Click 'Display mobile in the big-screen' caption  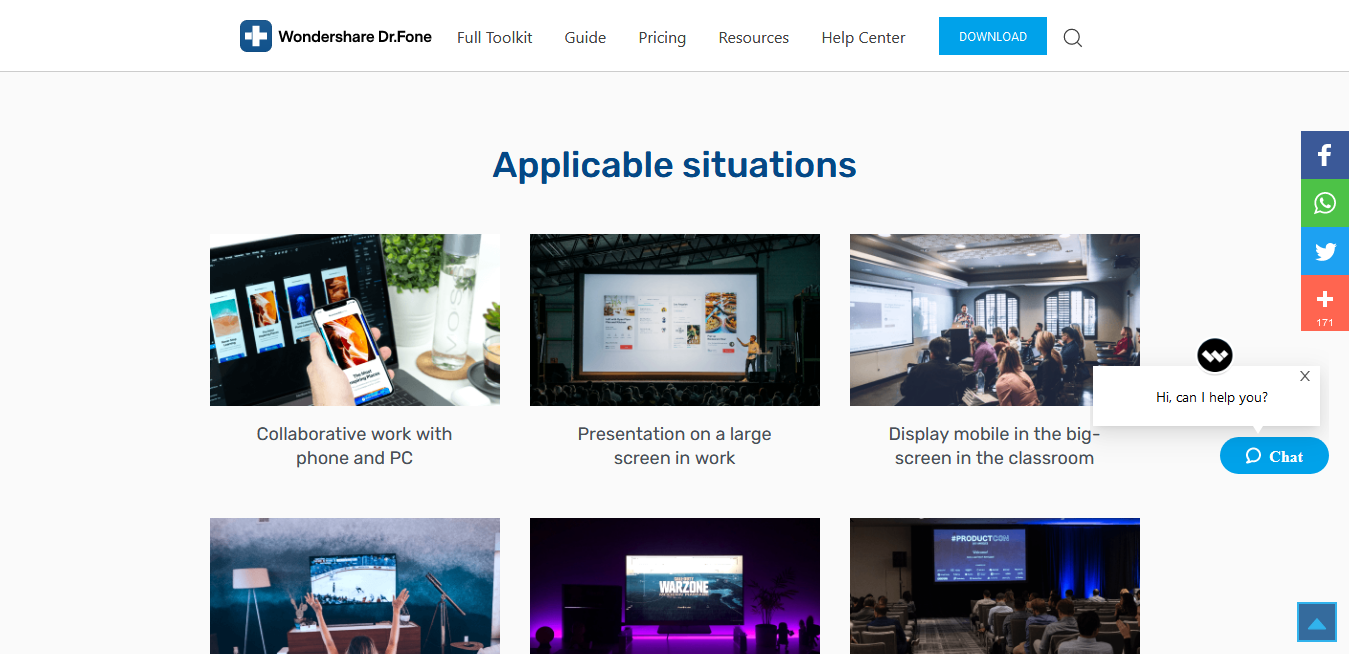pyautogui.click(x=995, y=446)
